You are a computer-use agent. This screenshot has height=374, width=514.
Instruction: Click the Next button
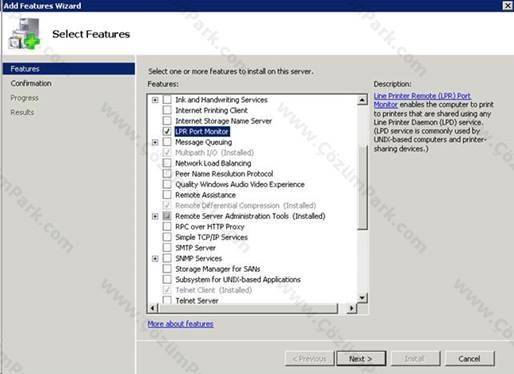(x=361, y=359)
